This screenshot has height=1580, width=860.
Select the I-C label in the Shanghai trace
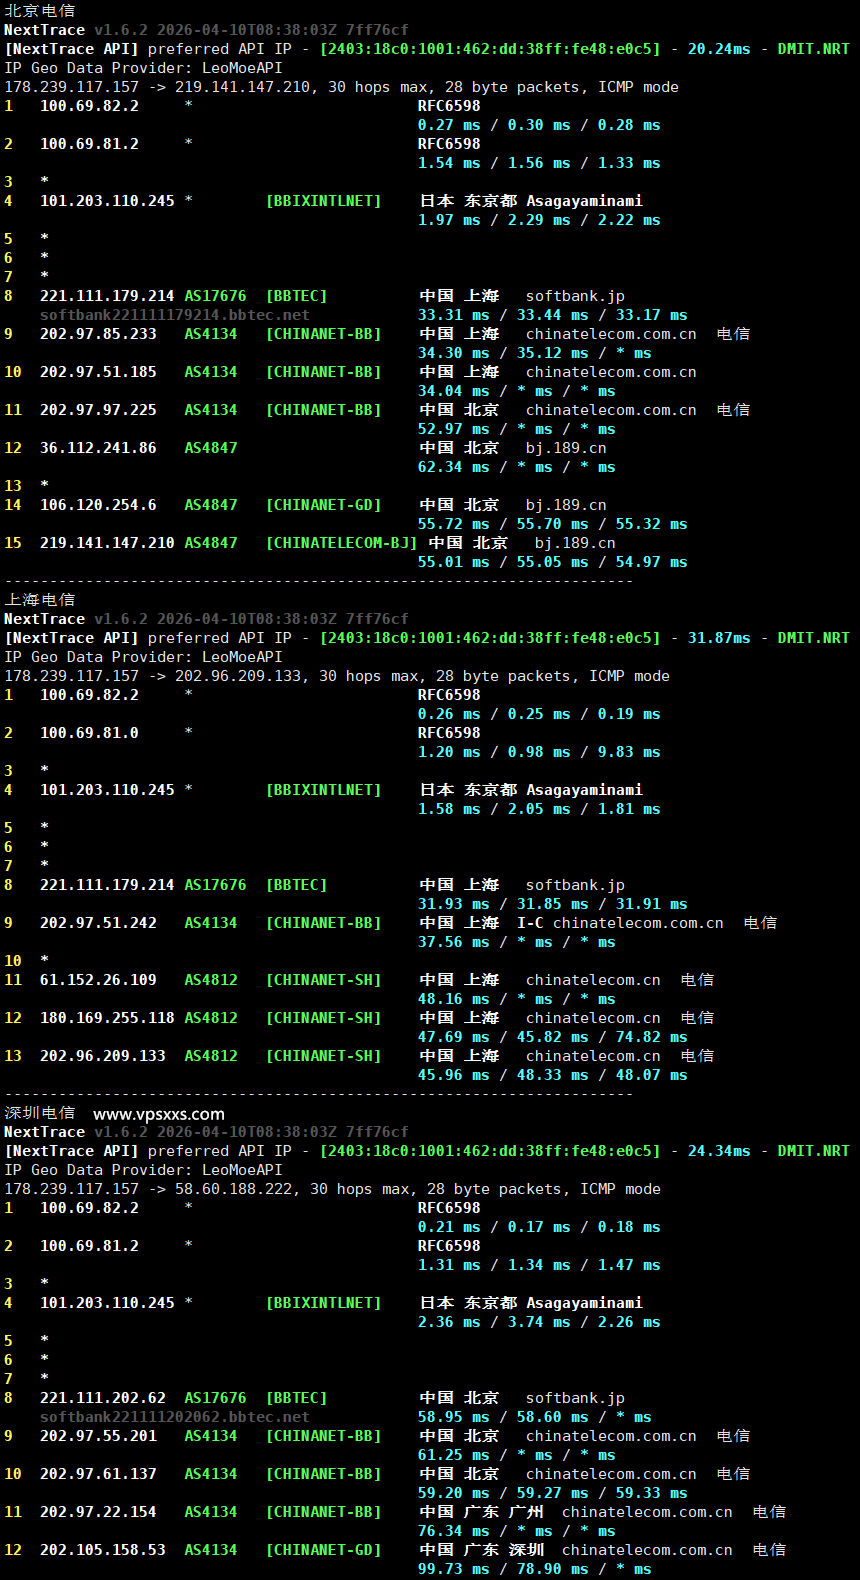click(530, 923)
